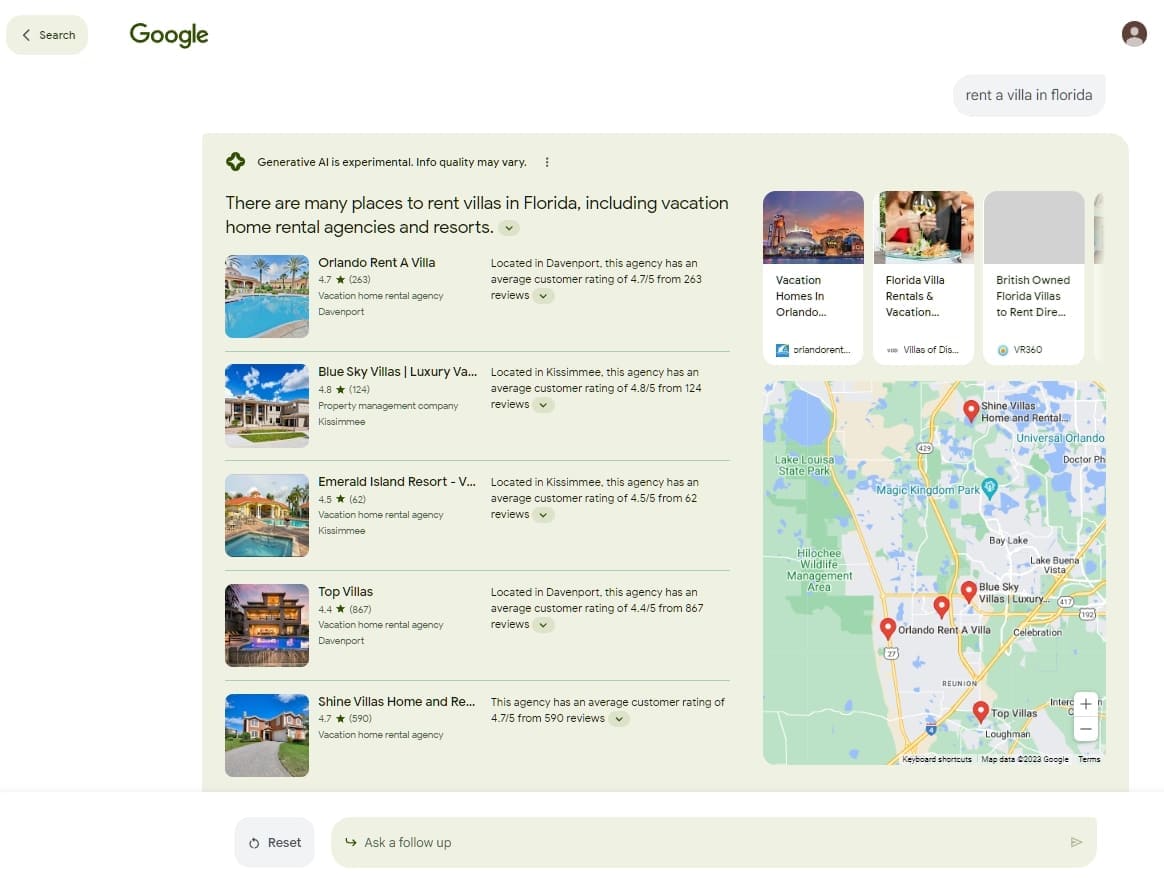
Task: Click the orlandorent site favicon
Action: pyautogui.click(x=782, y=350)
